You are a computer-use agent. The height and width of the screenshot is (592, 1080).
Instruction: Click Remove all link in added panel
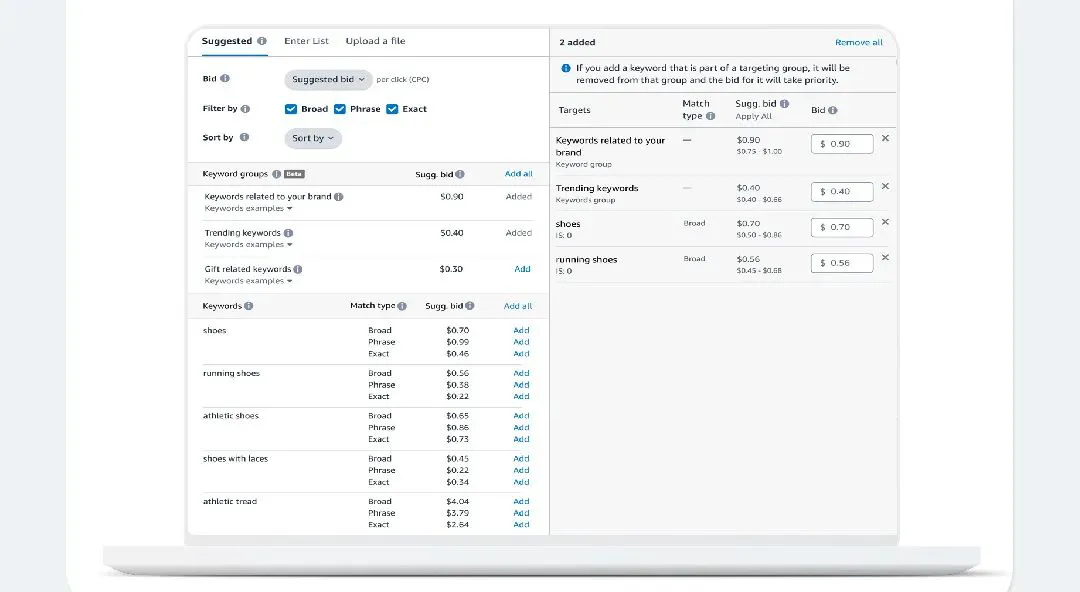[x=858, y=42]
